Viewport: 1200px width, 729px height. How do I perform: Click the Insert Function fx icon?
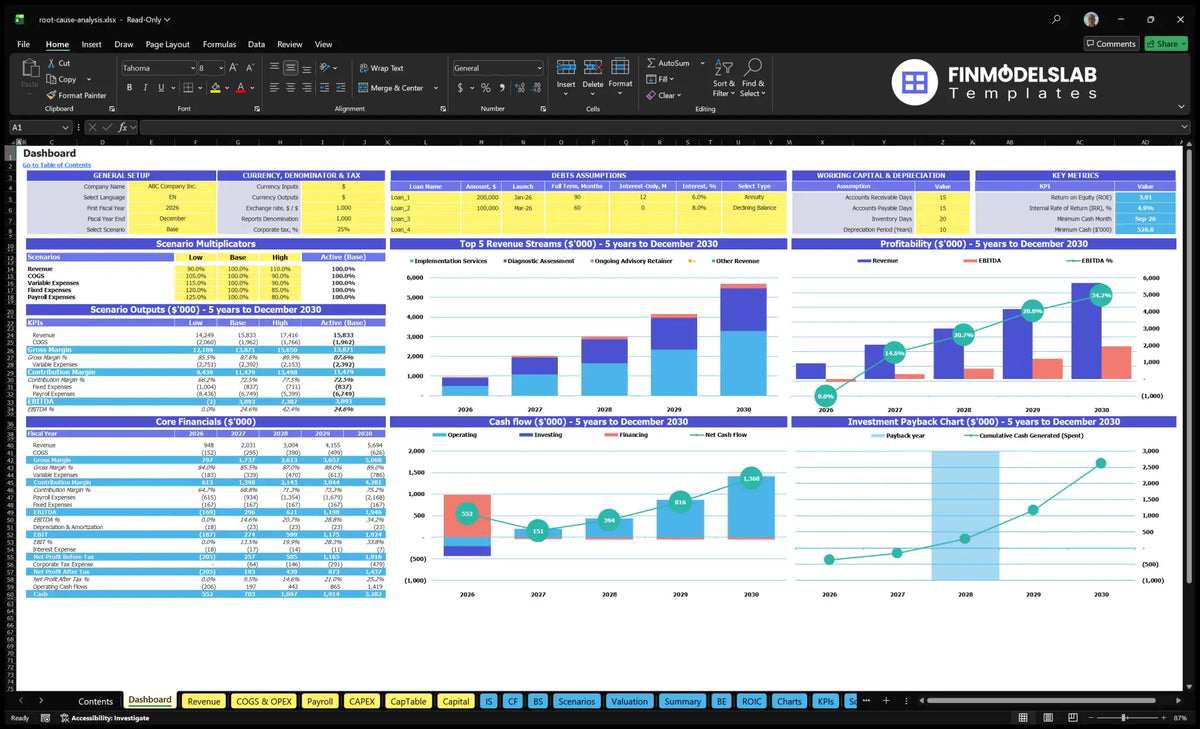[123, 127]
